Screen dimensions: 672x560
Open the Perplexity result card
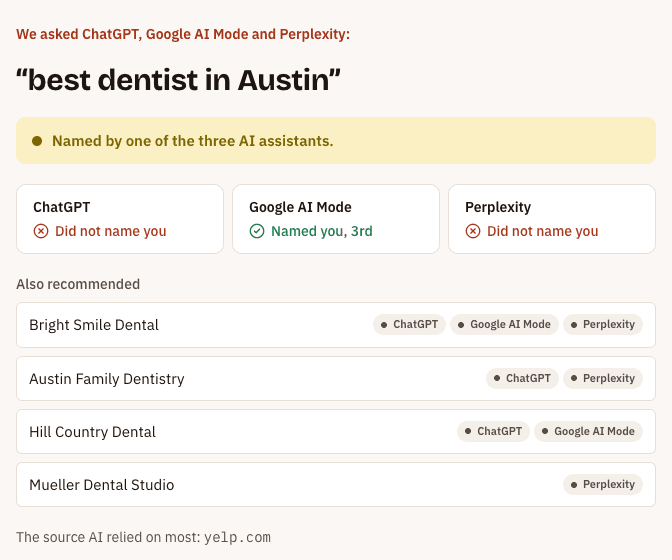coord(552,219)
